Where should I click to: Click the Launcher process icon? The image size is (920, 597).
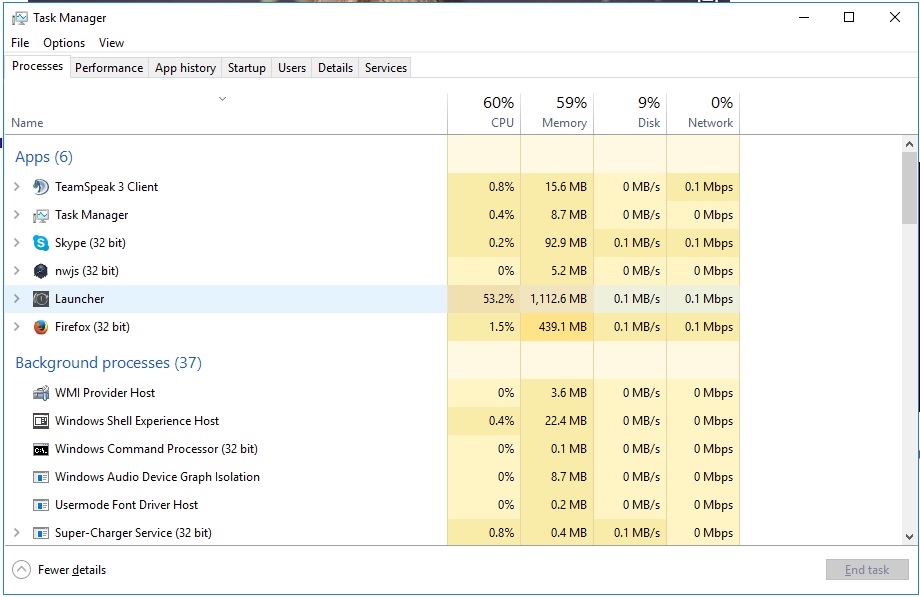tap(41, 299)
